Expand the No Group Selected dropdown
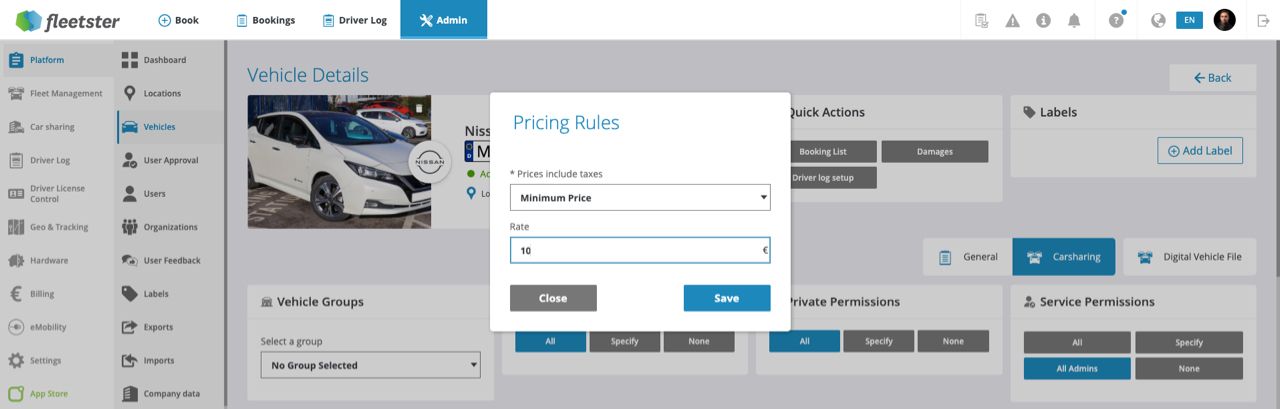Image resolution: width=1280 pixels, height=409 pixels. click(x=370, y=365)
